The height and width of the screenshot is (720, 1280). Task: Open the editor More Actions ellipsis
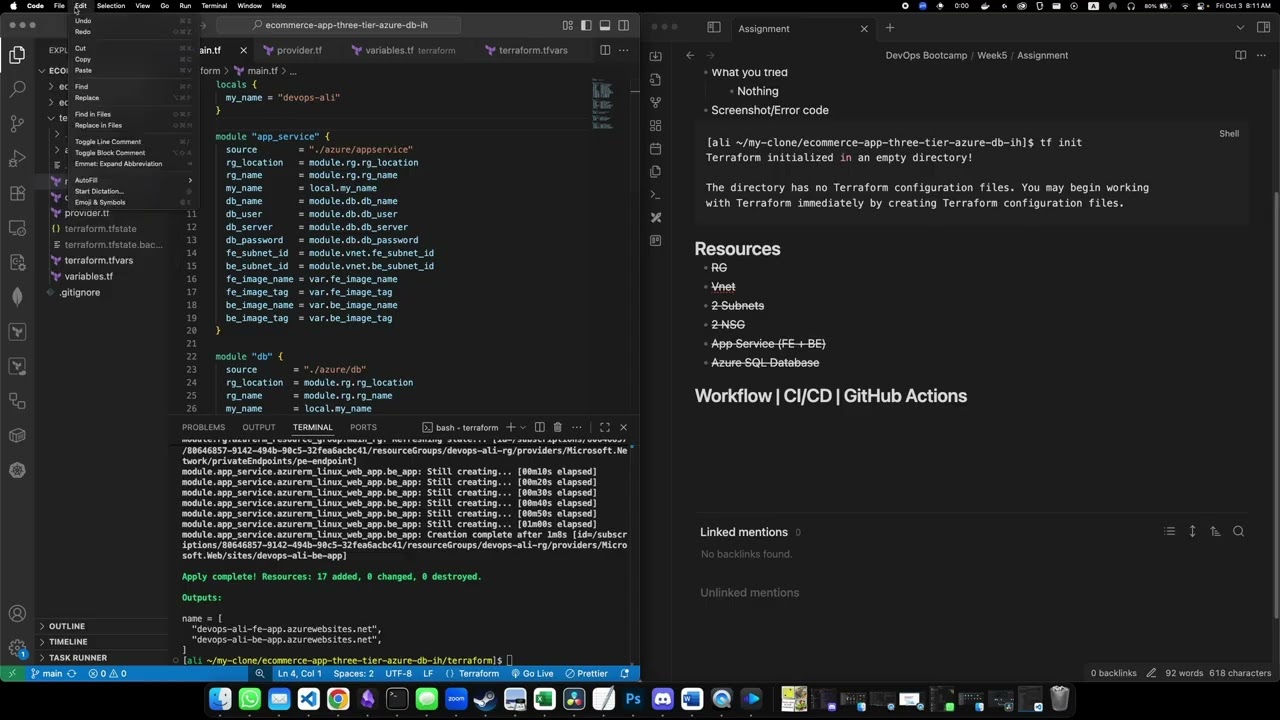624,50
